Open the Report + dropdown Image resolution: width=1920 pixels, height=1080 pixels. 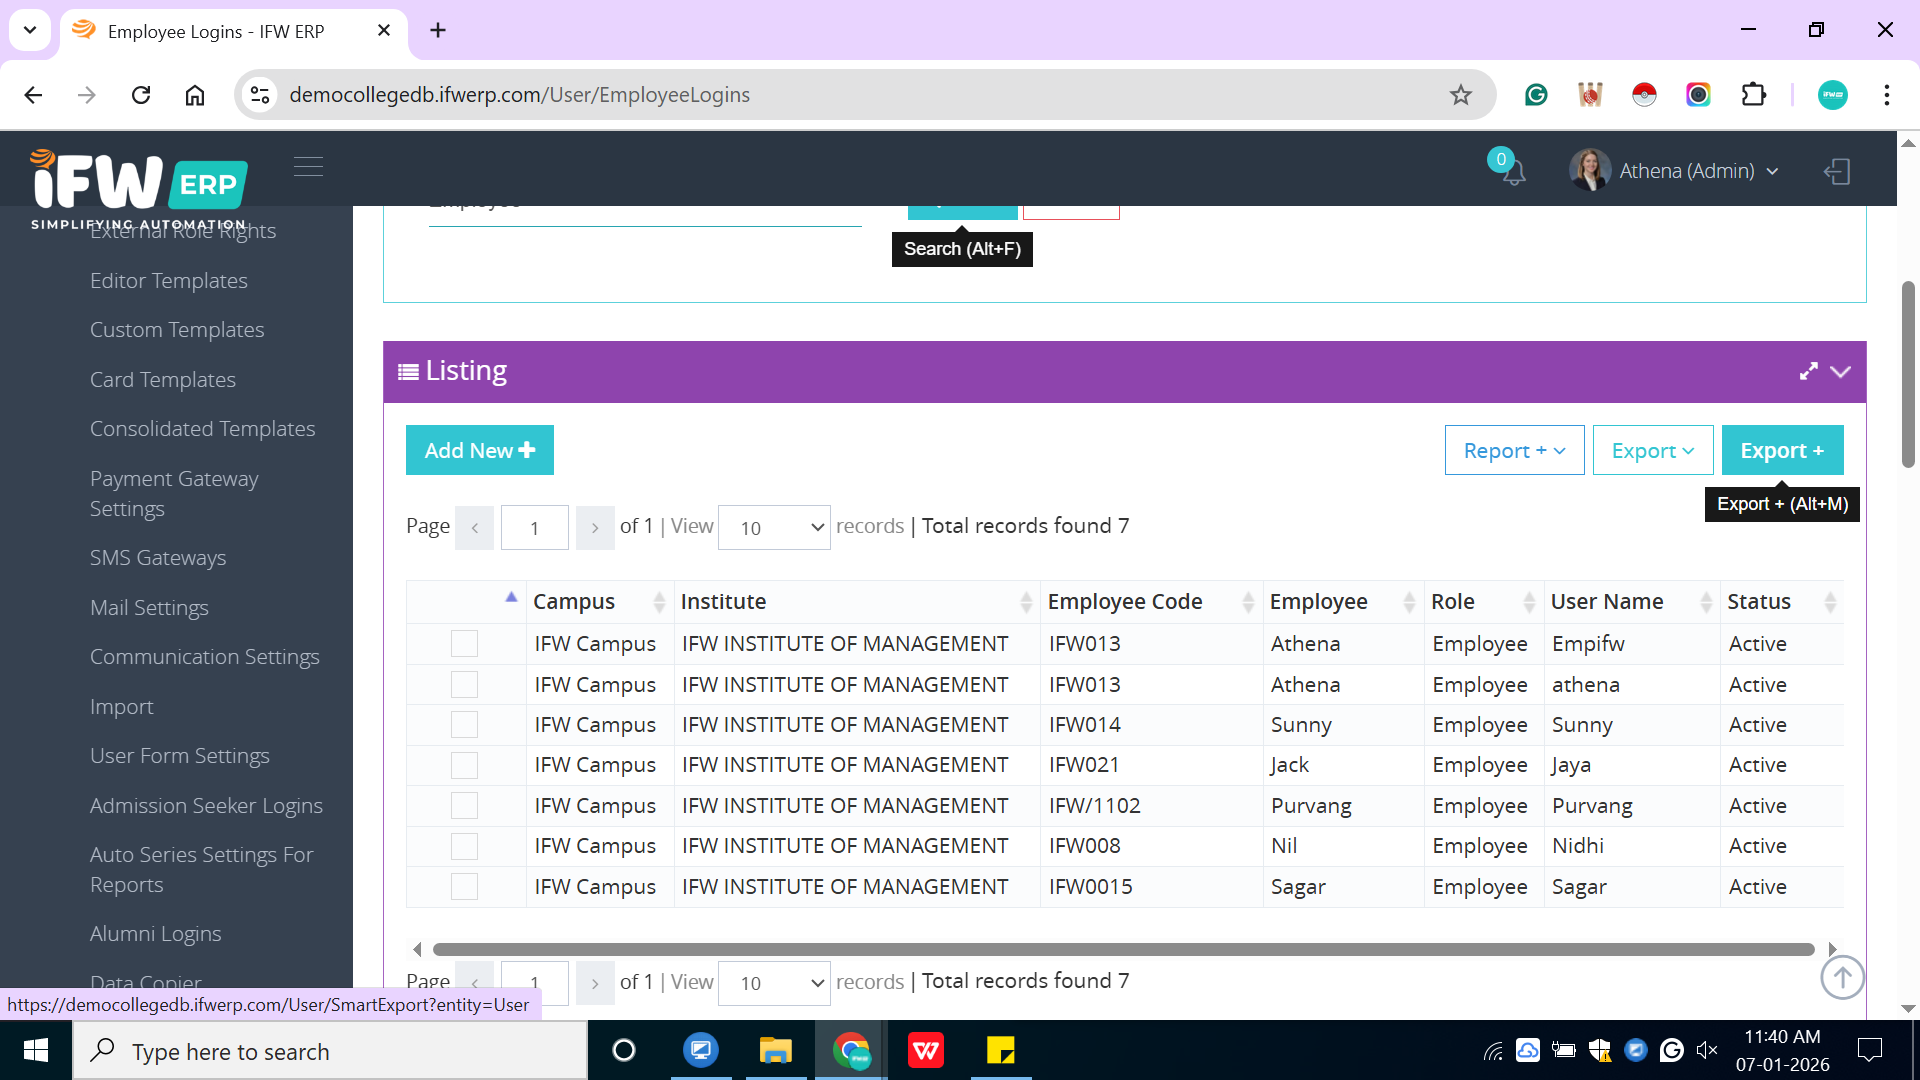pyautogui.click(x=1514, y=450)
